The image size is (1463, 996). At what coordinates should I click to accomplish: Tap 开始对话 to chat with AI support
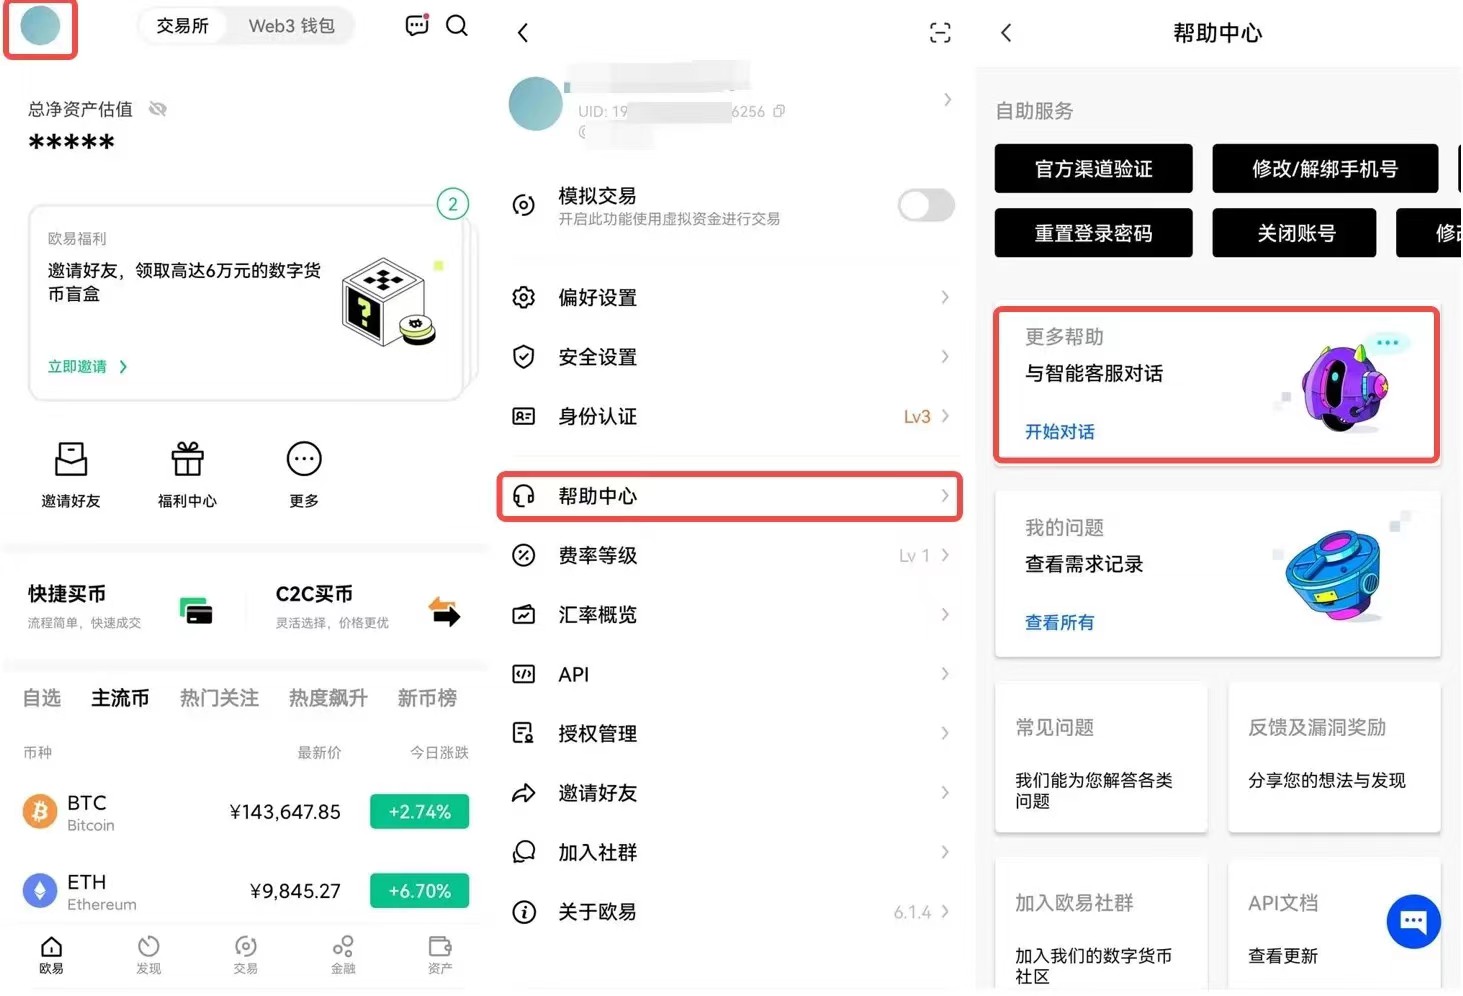1060,431
